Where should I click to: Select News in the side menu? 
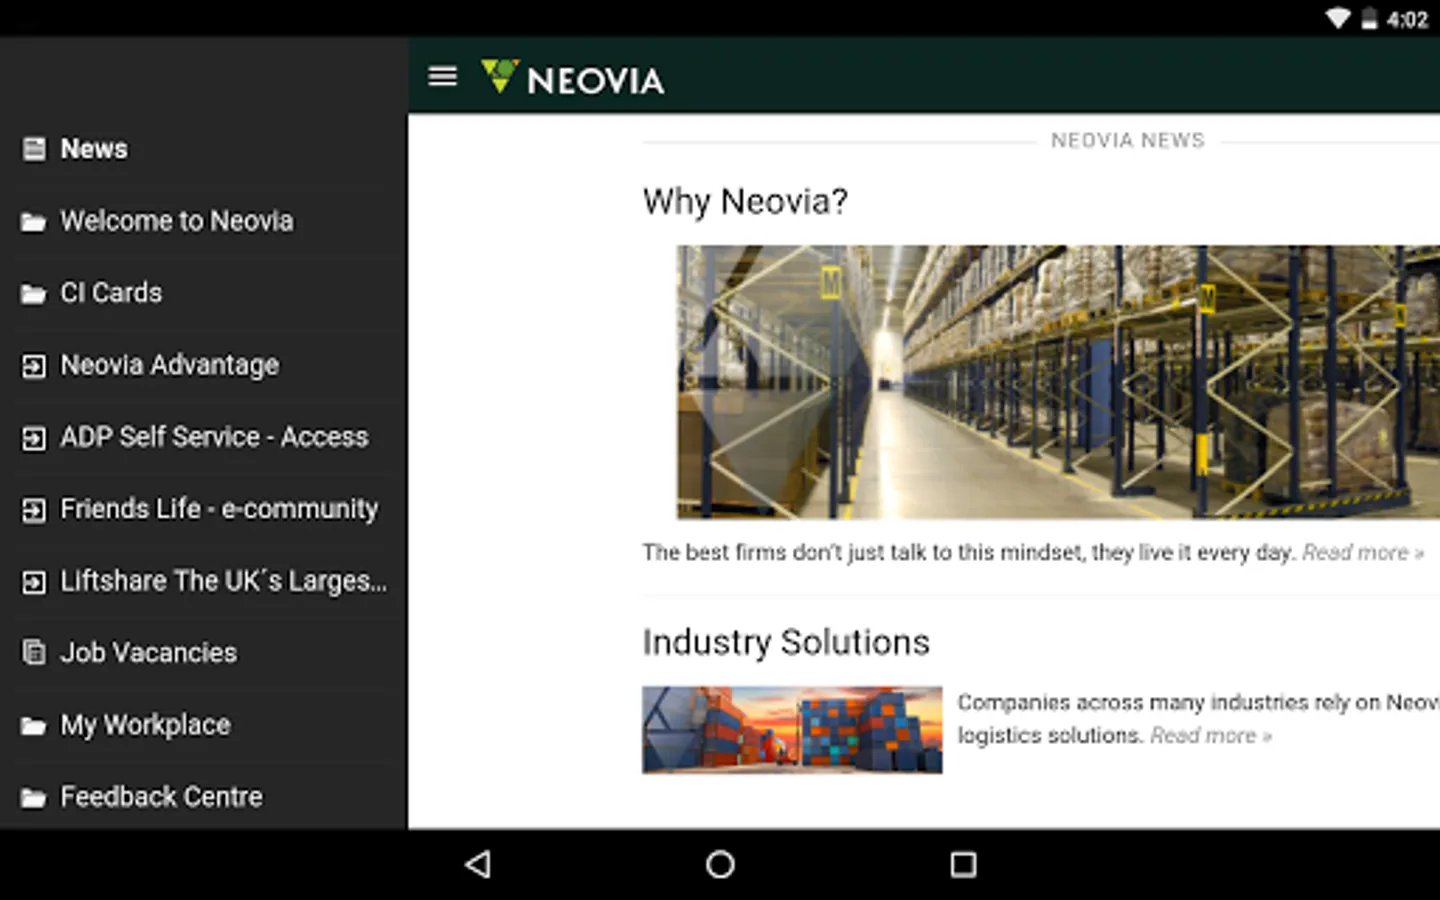pos(203,149)
